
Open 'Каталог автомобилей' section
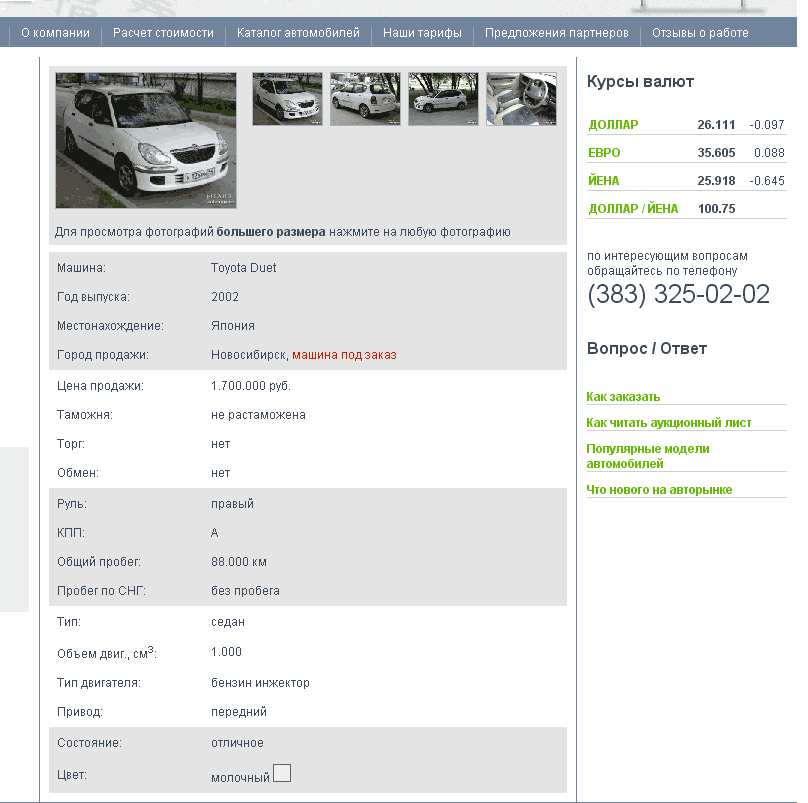point(298,33)
